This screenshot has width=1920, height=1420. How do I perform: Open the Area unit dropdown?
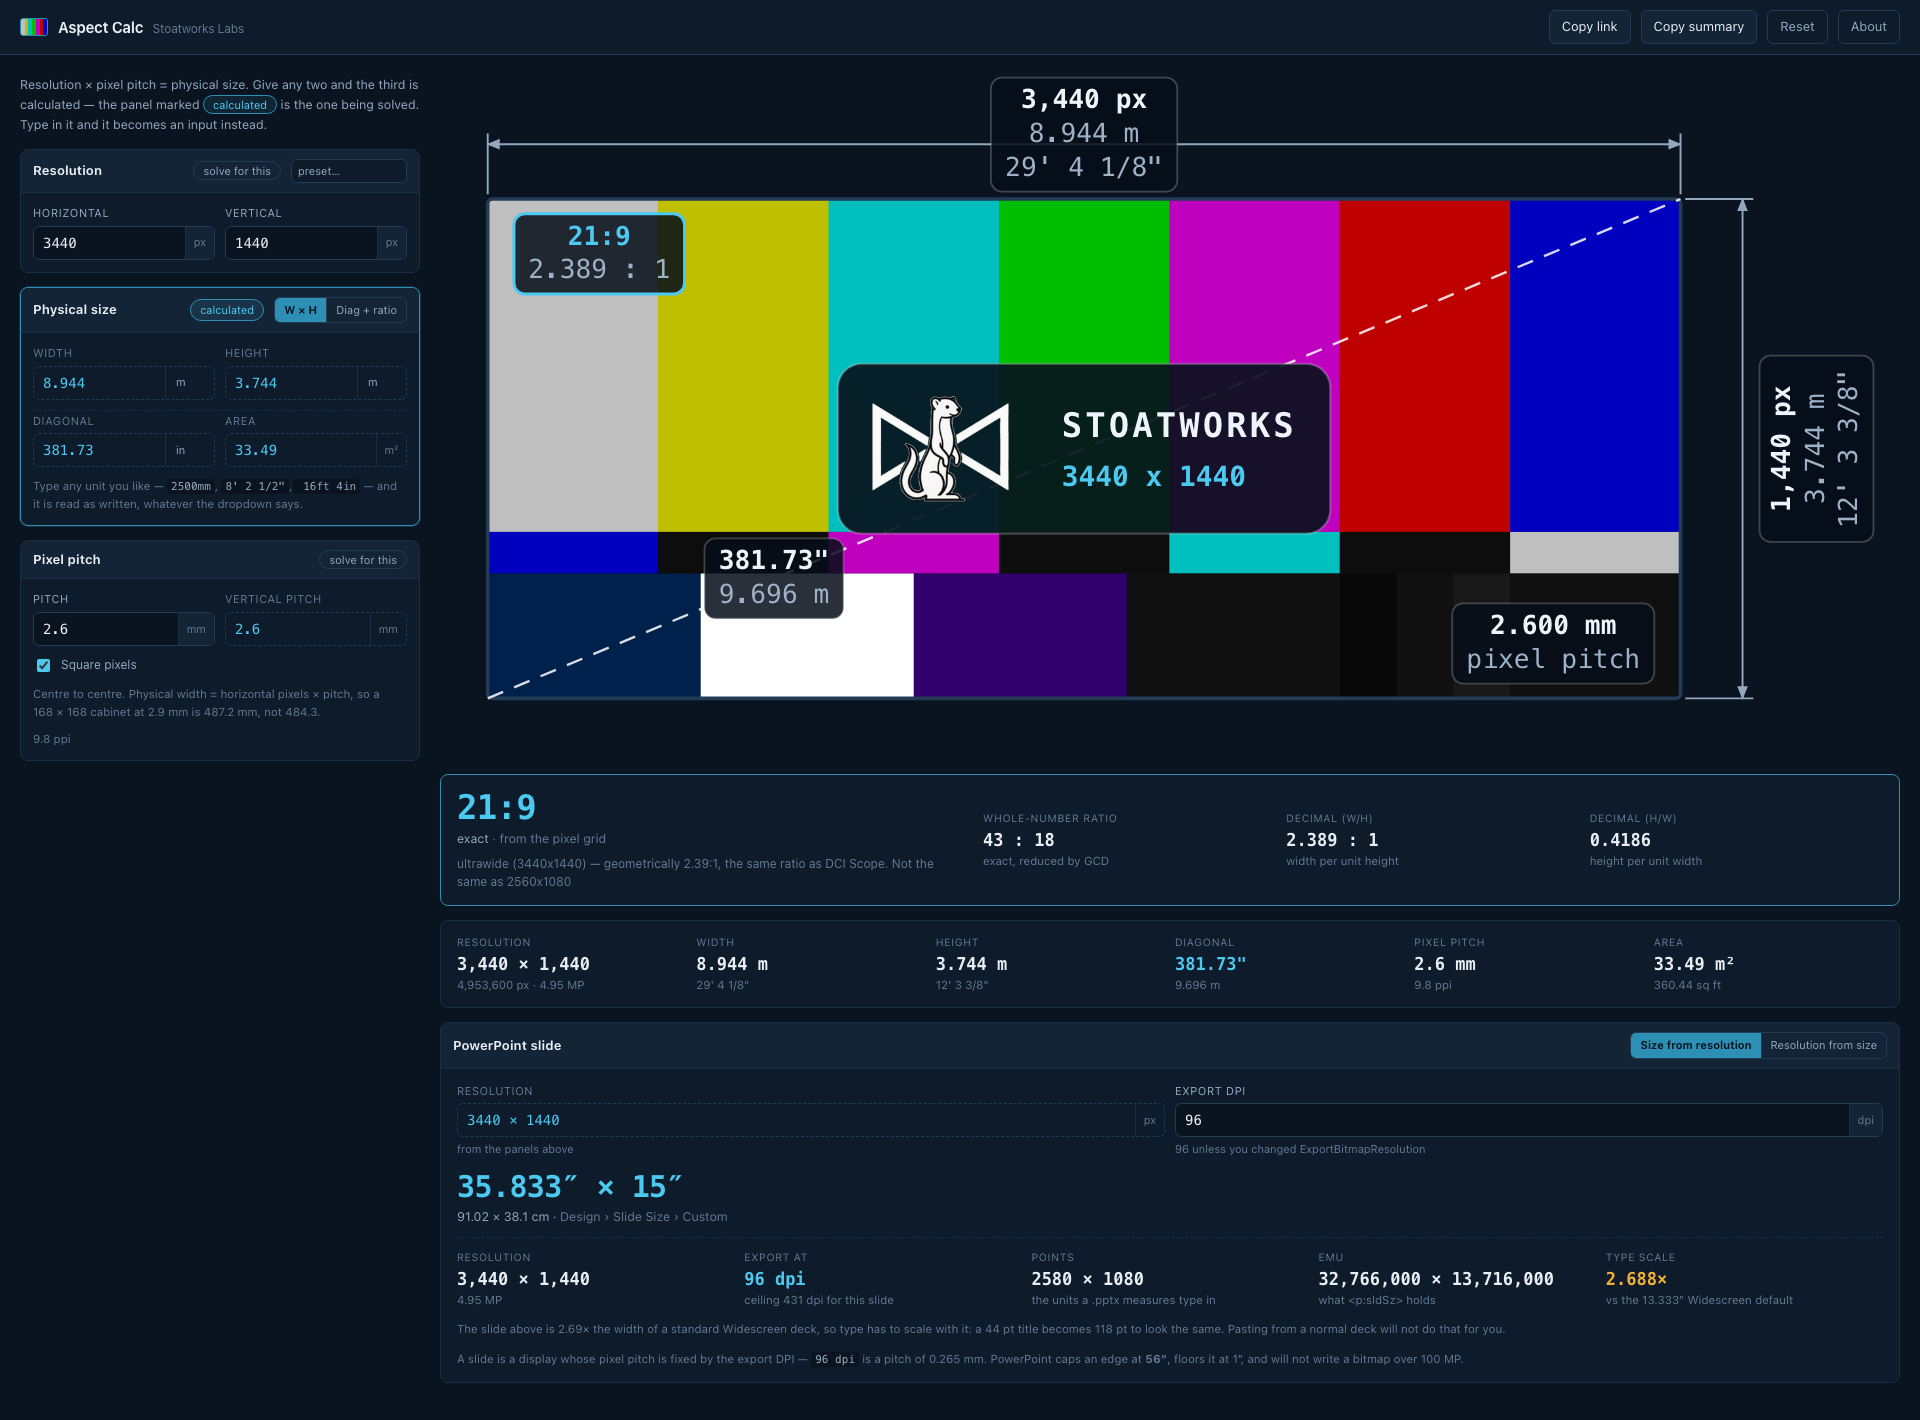click(391, 450)
